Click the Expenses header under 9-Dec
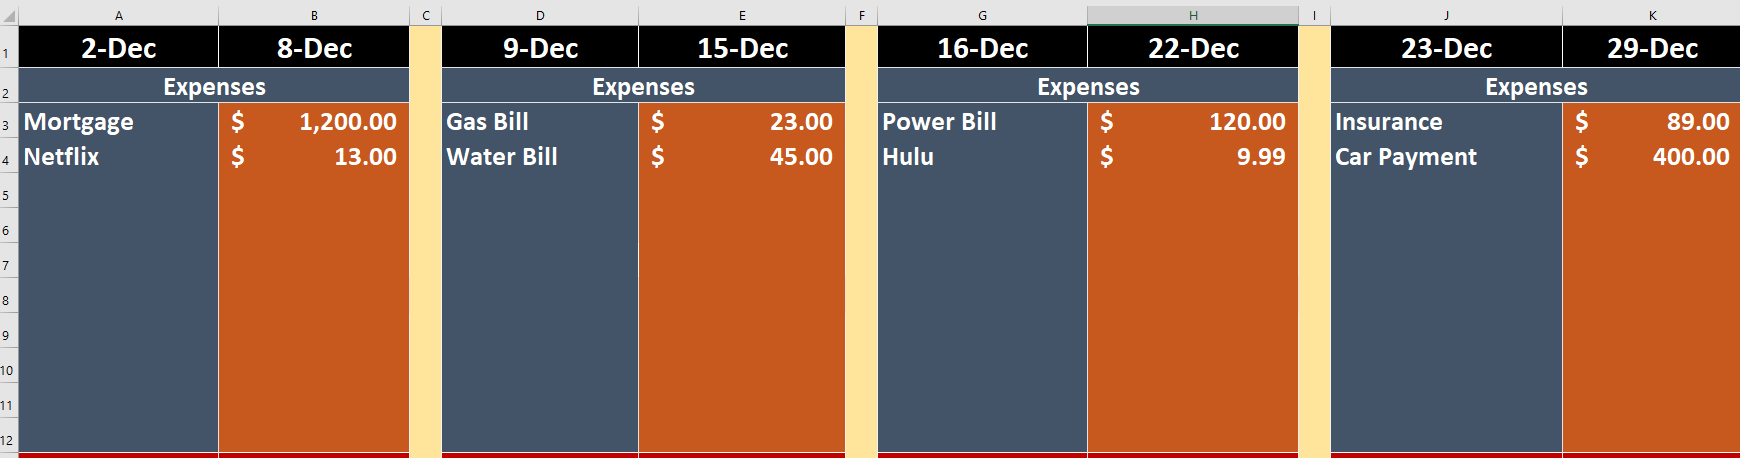The image size is (1740, 458). click(x=643, y=86)
